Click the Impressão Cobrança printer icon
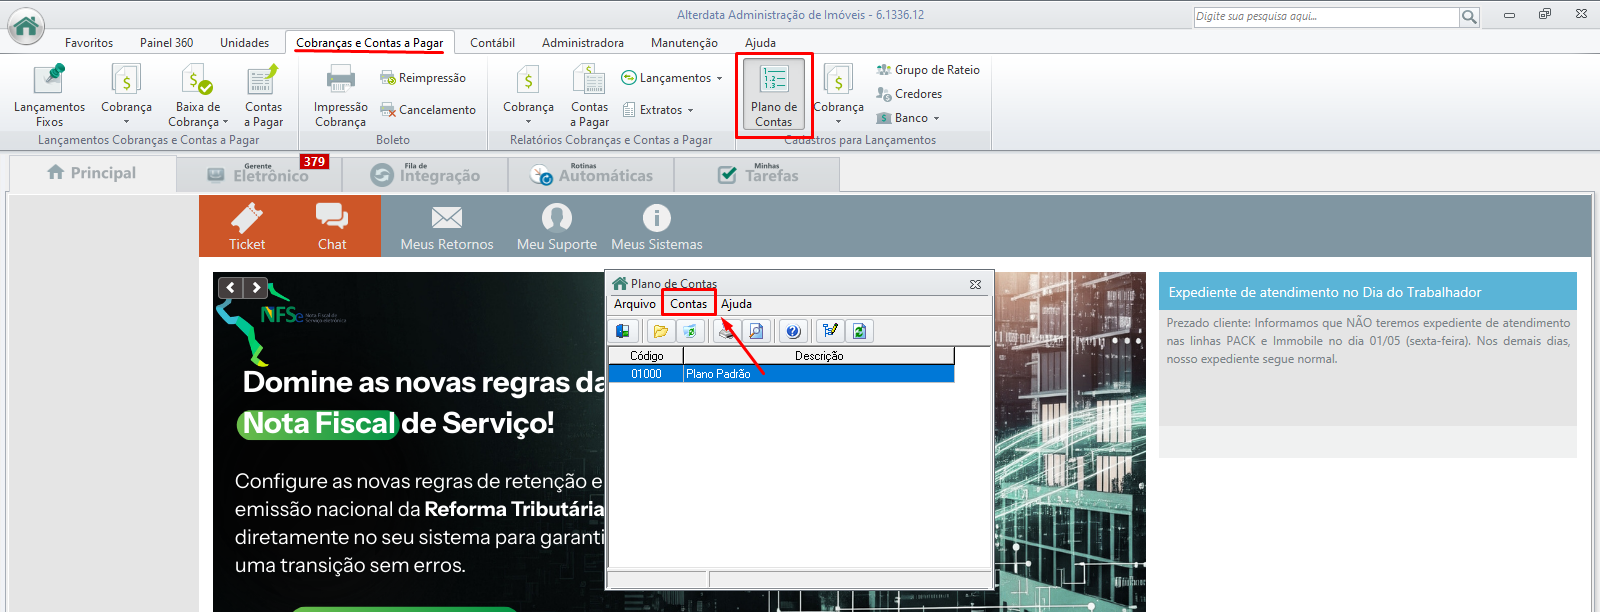The height and width of the screenshot is (612, 1600). click(x=341, y=79)
